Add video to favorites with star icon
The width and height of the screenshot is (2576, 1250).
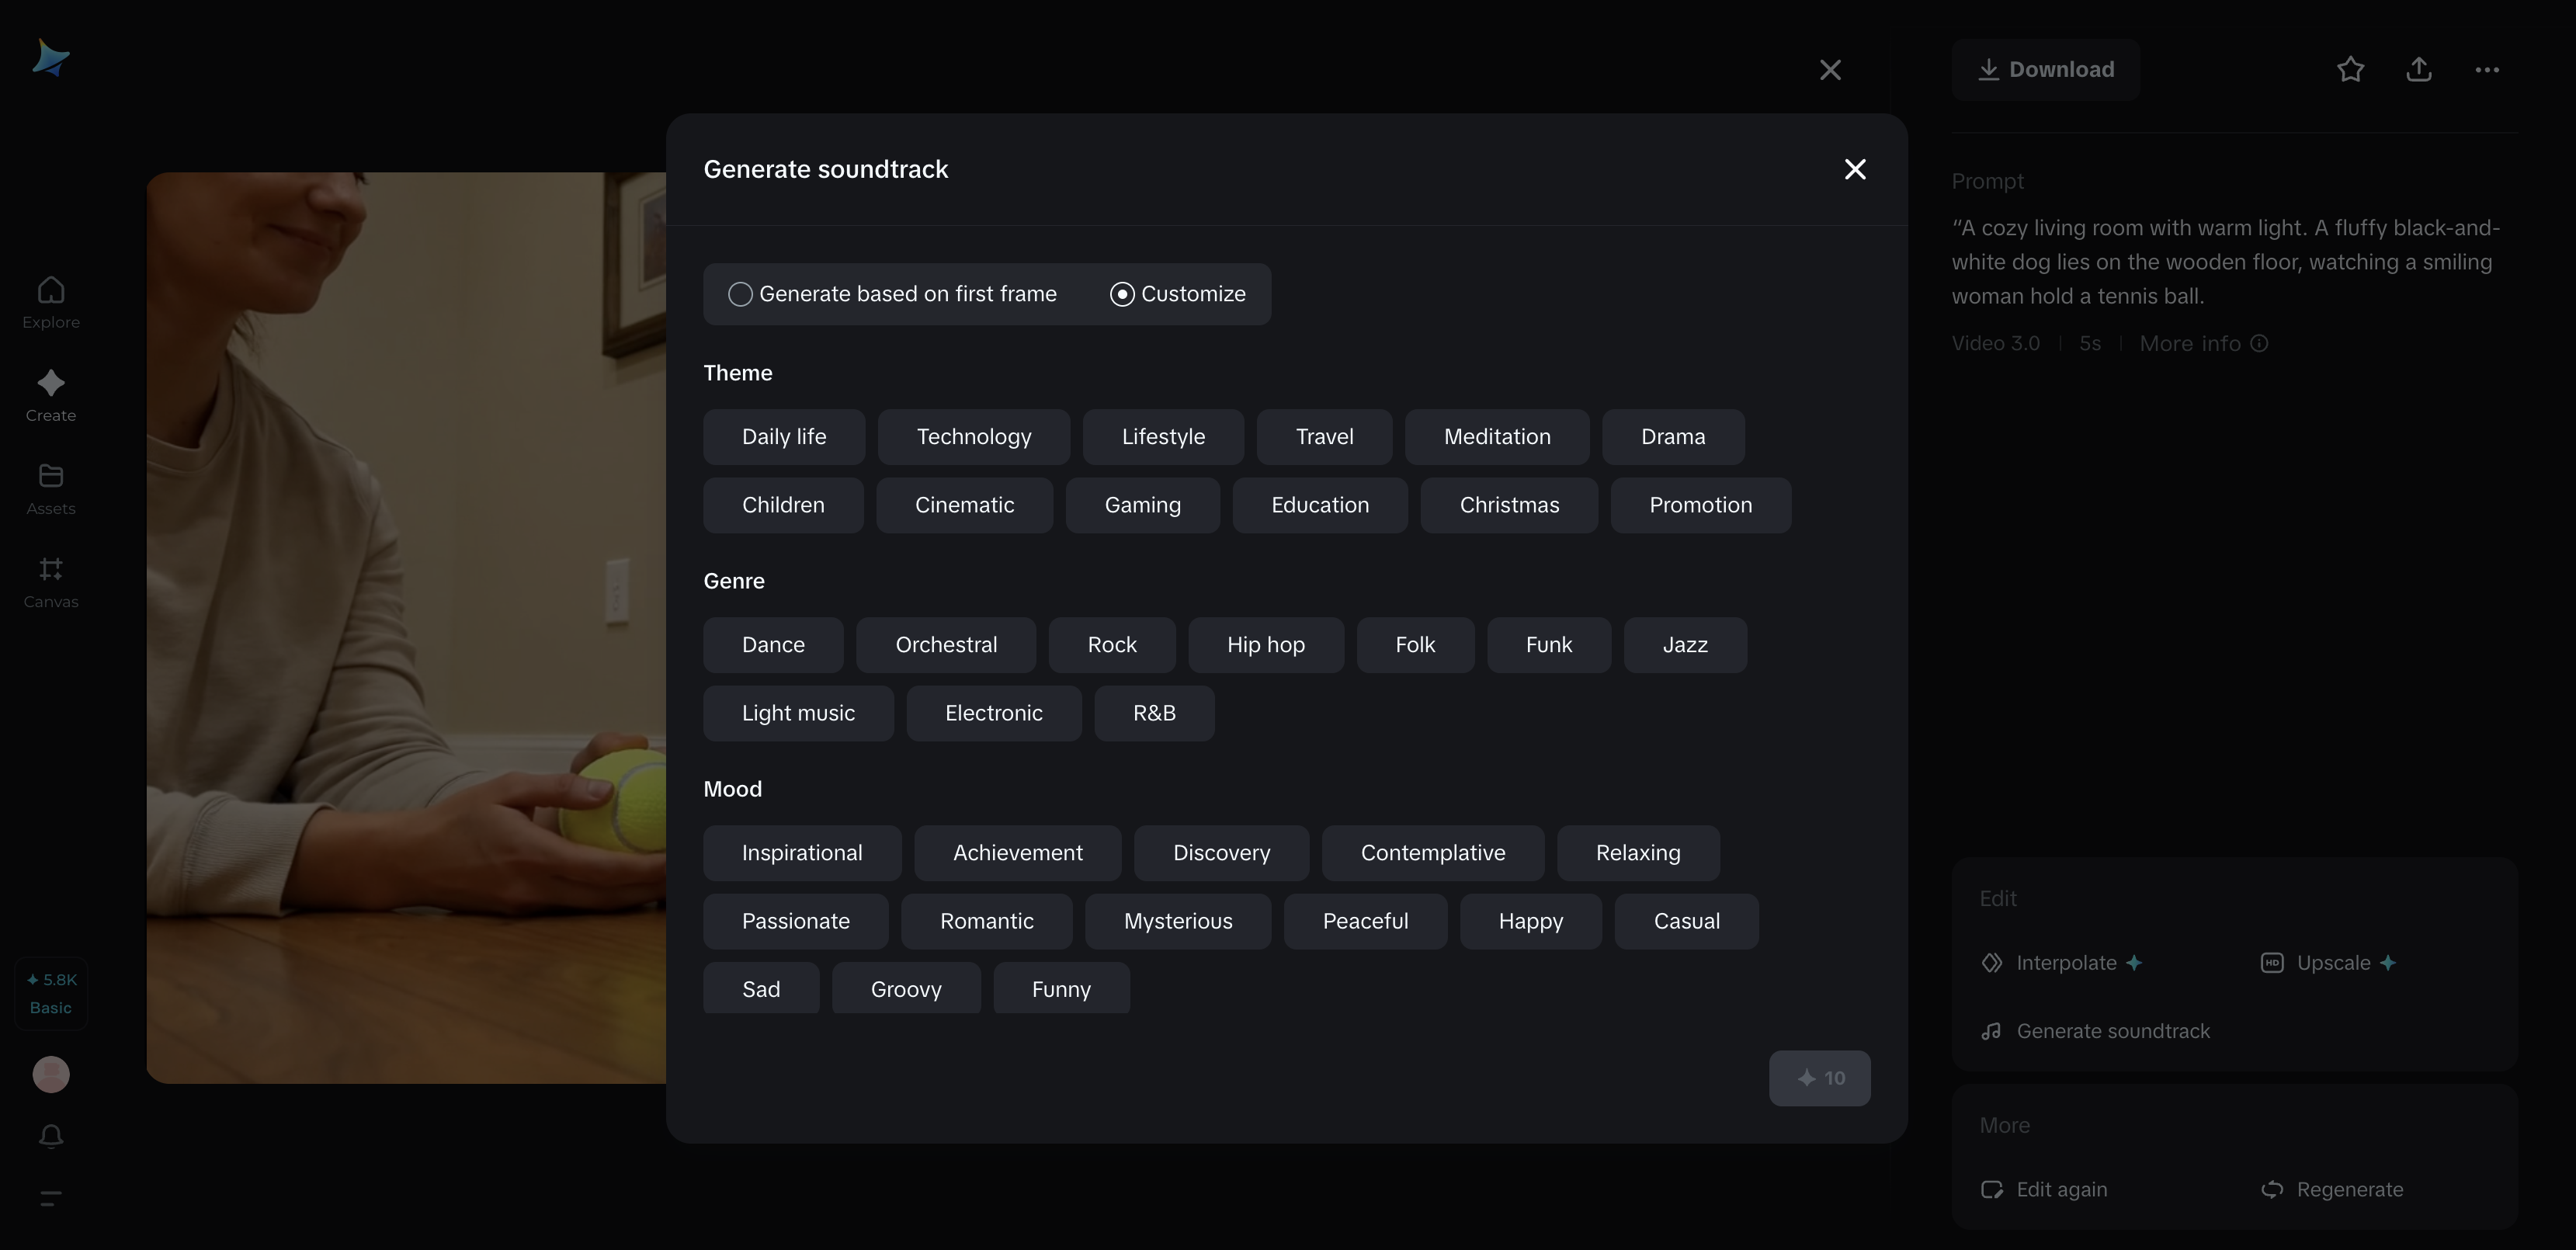(2350, 69)
